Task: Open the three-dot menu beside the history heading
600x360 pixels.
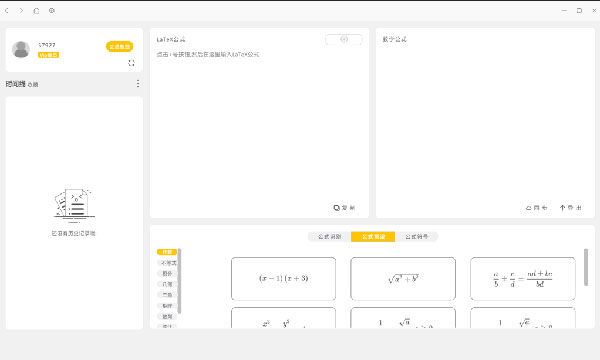Action: (138, 83)
